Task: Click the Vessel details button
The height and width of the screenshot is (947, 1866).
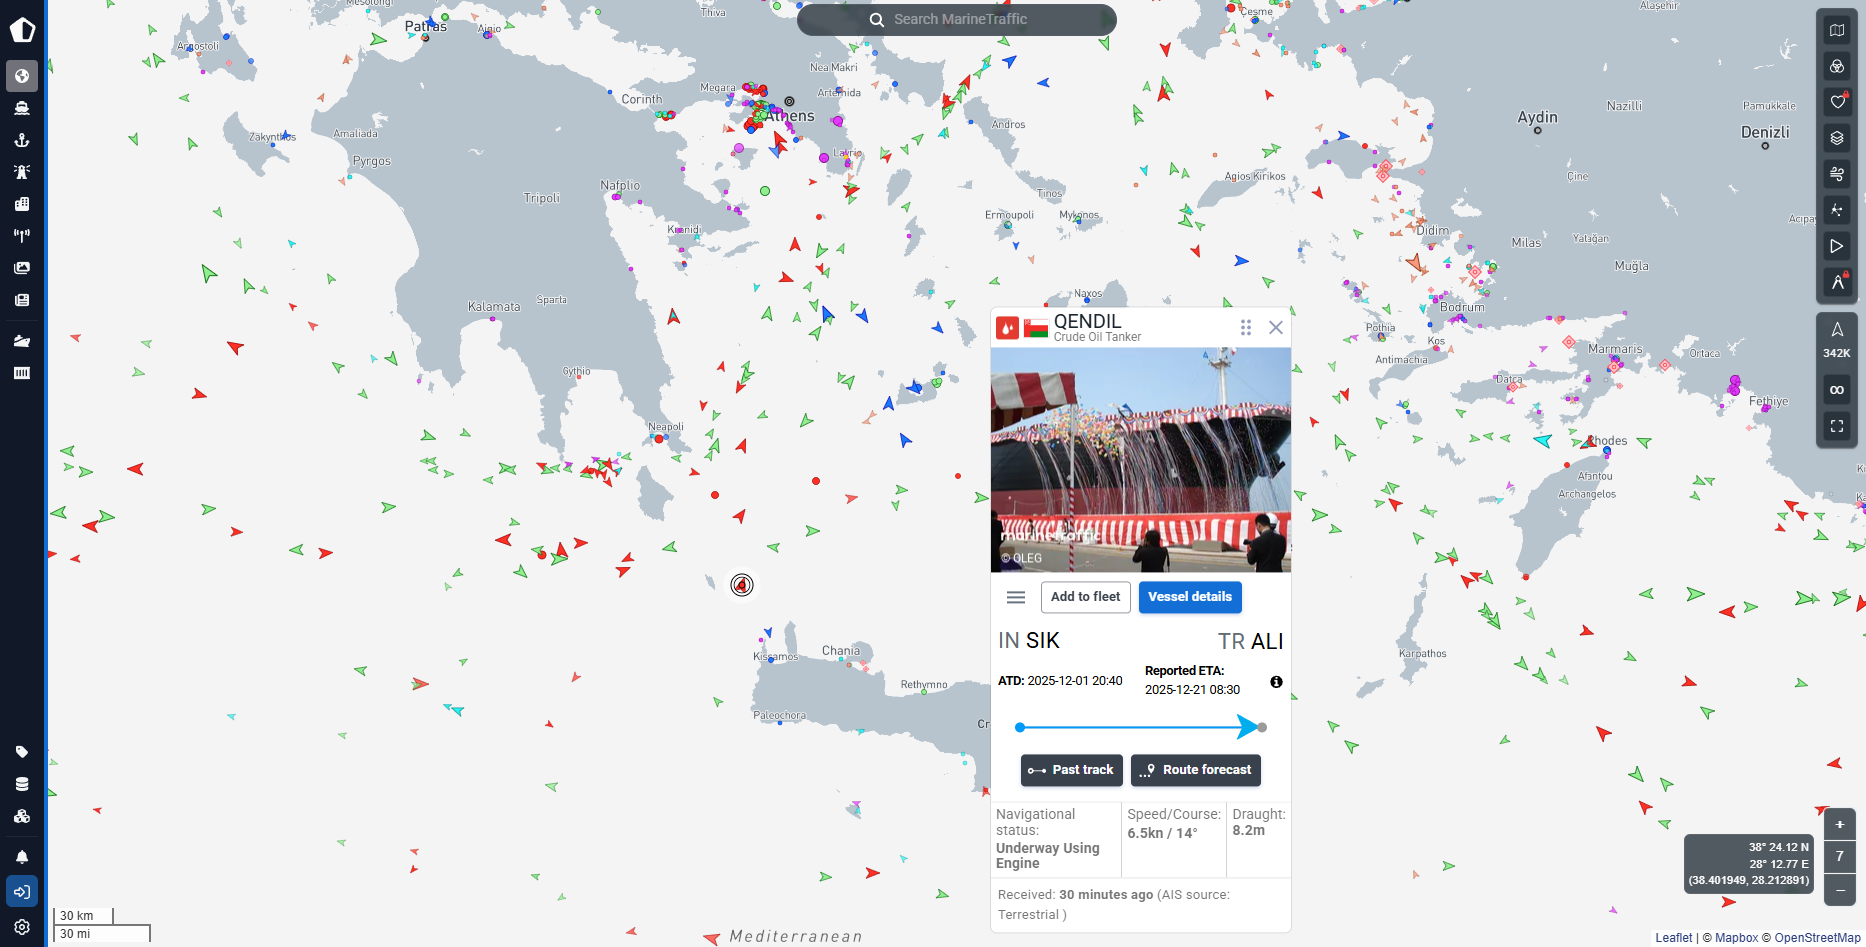Action: click(x=1190, y=597)
